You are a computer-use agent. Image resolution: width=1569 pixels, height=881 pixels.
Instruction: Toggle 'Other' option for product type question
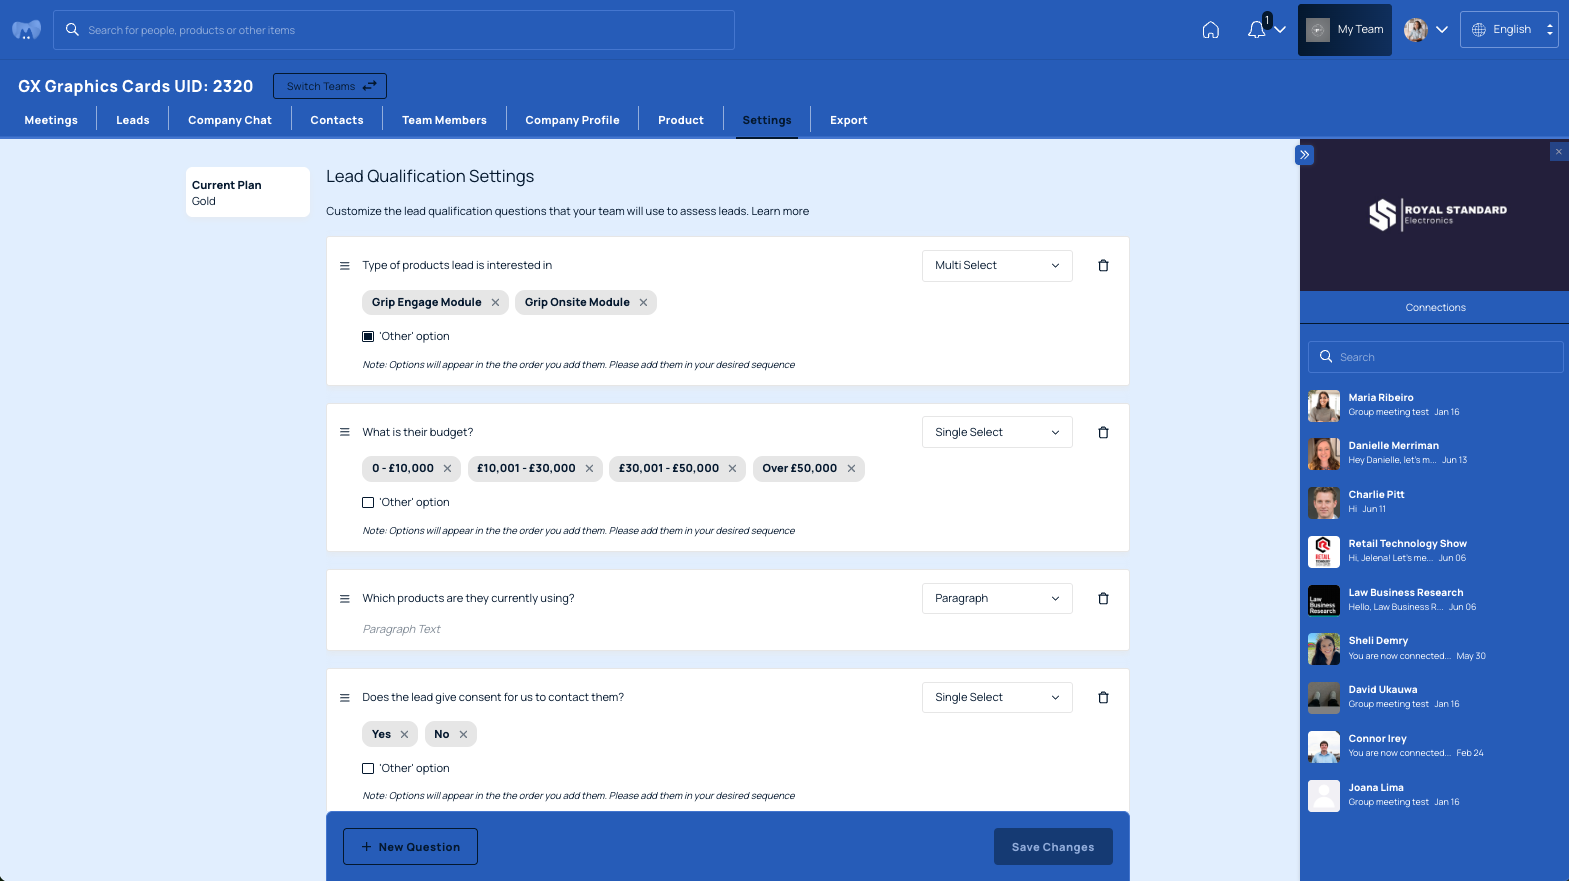pyautogui.click(x=368, y=337)
